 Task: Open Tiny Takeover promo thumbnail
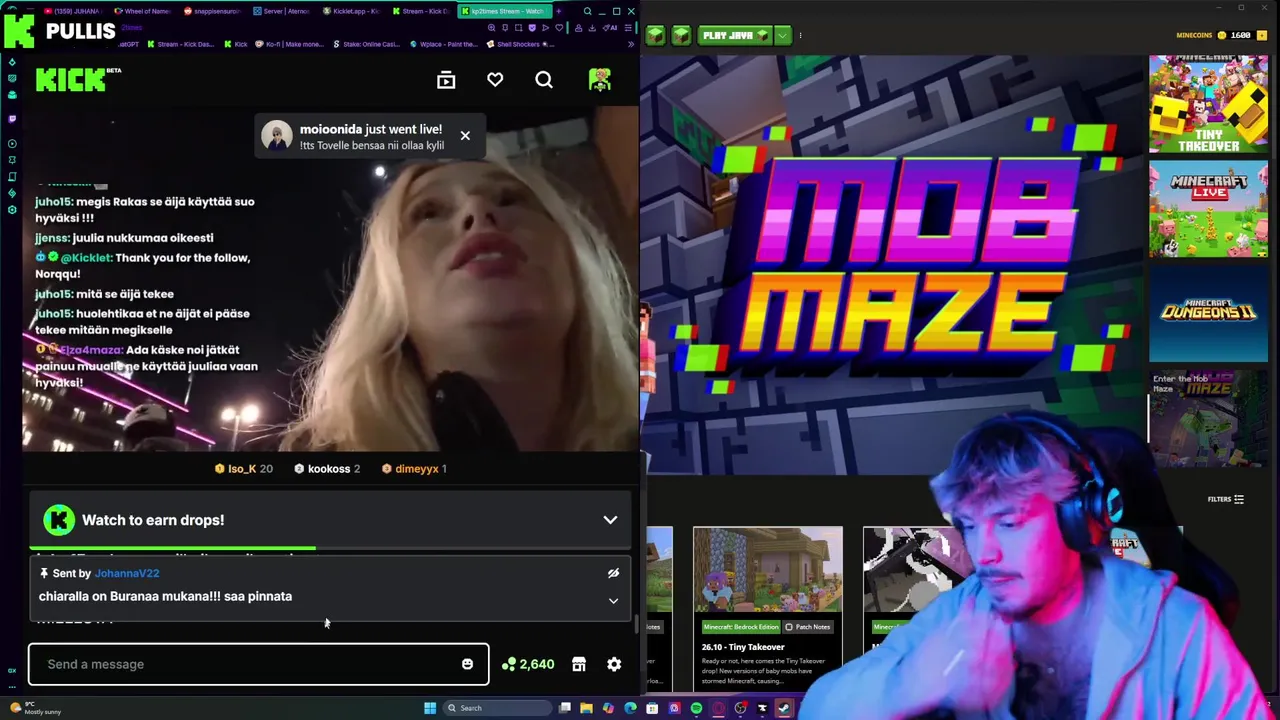click(x=1208, y=104)
